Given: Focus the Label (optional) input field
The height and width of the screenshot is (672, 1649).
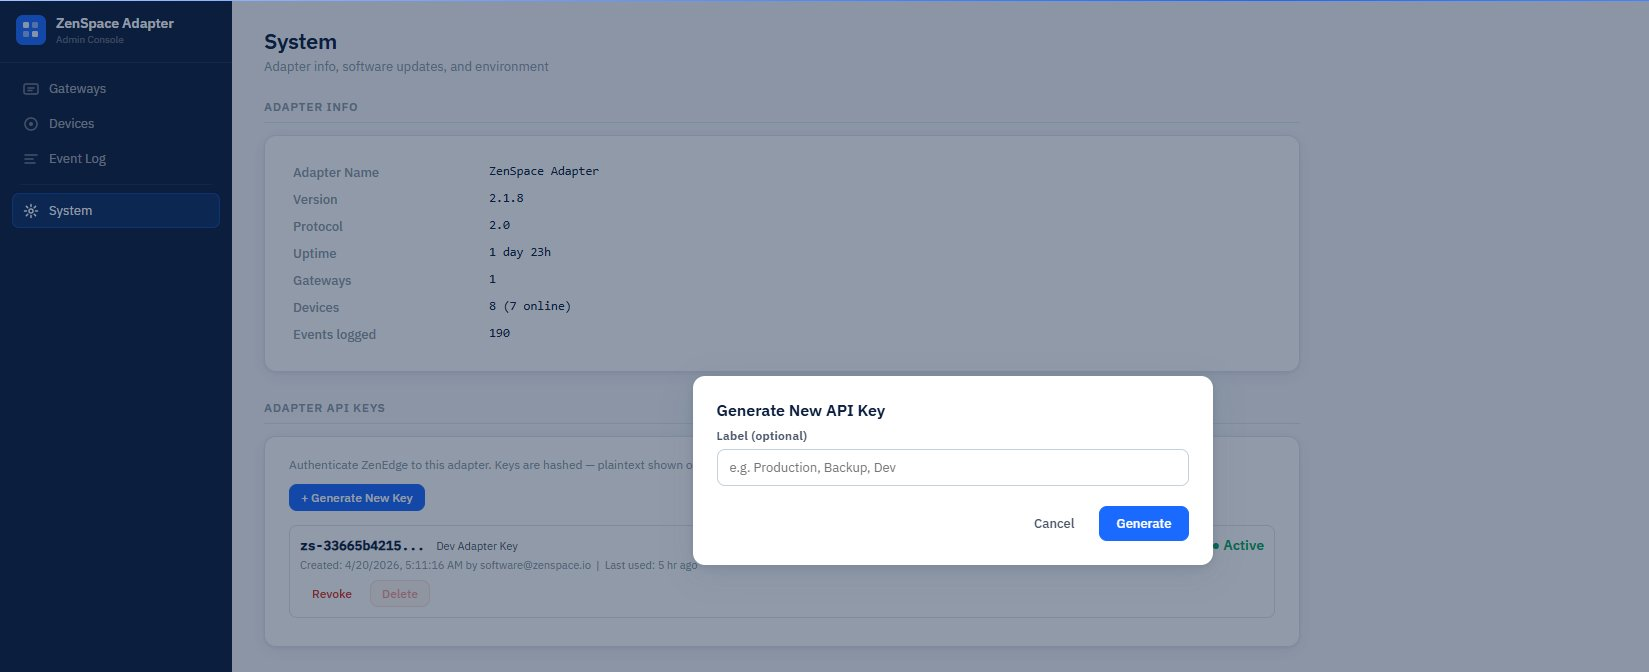Looking at the screenshot, I should (952, 468).
